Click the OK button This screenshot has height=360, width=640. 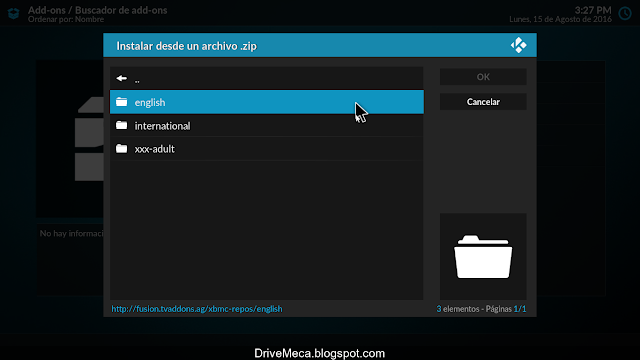pos(483,77)
